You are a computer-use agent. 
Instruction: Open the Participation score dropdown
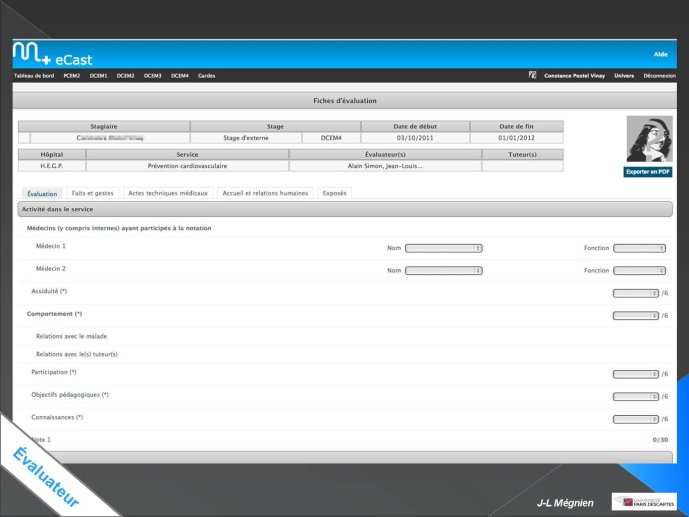click(636, 374)
